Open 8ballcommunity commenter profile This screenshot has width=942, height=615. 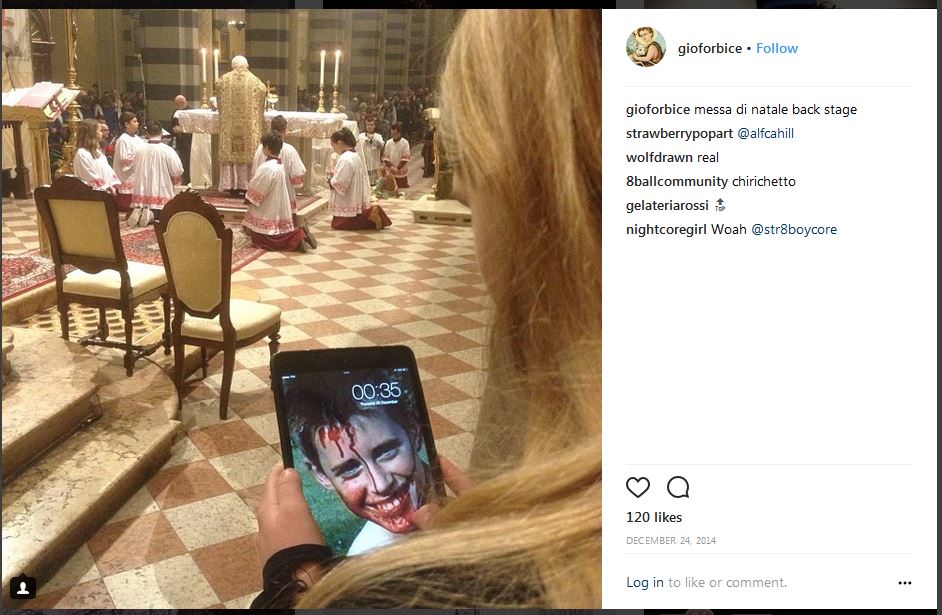[676, 181]
